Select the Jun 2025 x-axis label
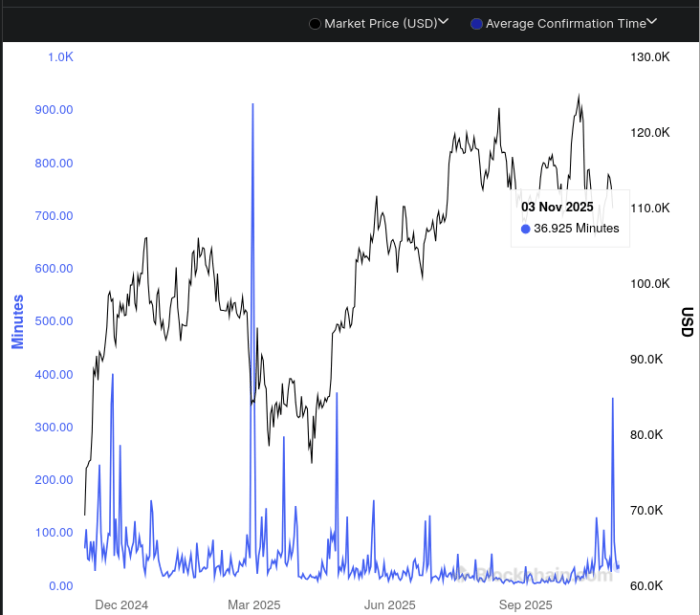 point(389,605)
